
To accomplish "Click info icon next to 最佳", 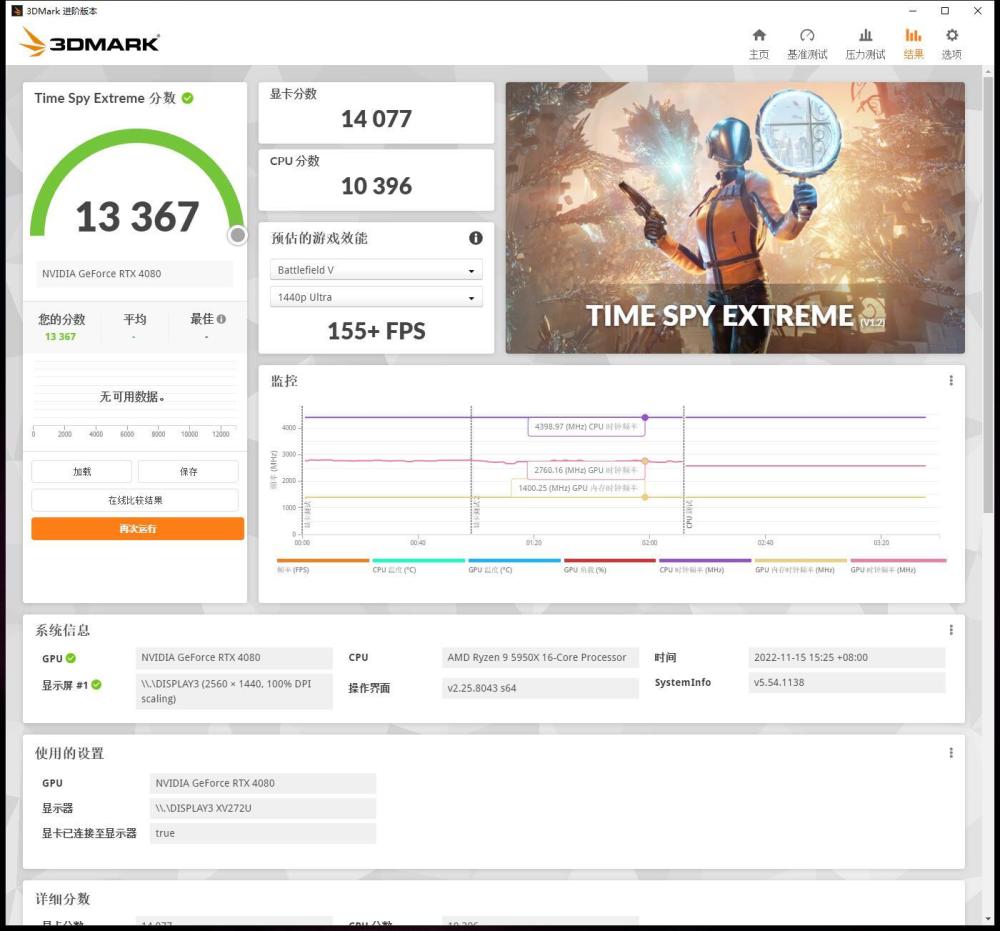I will coord(221,319).
